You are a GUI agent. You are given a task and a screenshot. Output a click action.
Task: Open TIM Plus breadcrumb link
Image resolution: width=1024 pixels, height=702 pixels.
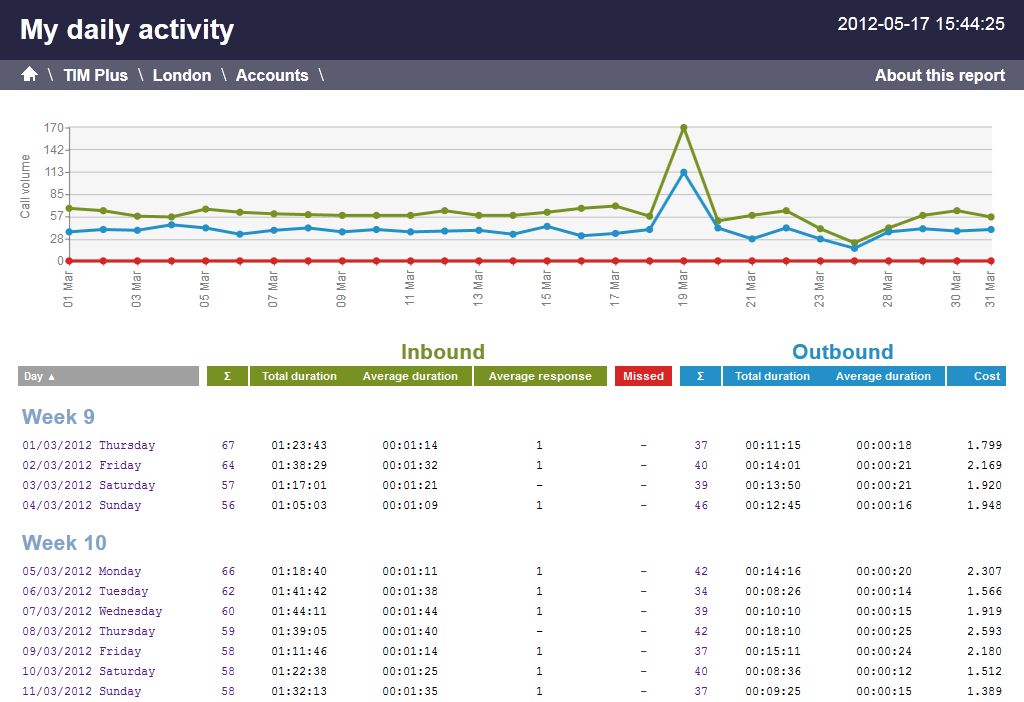pyautogui.click(x=95, y=75)
